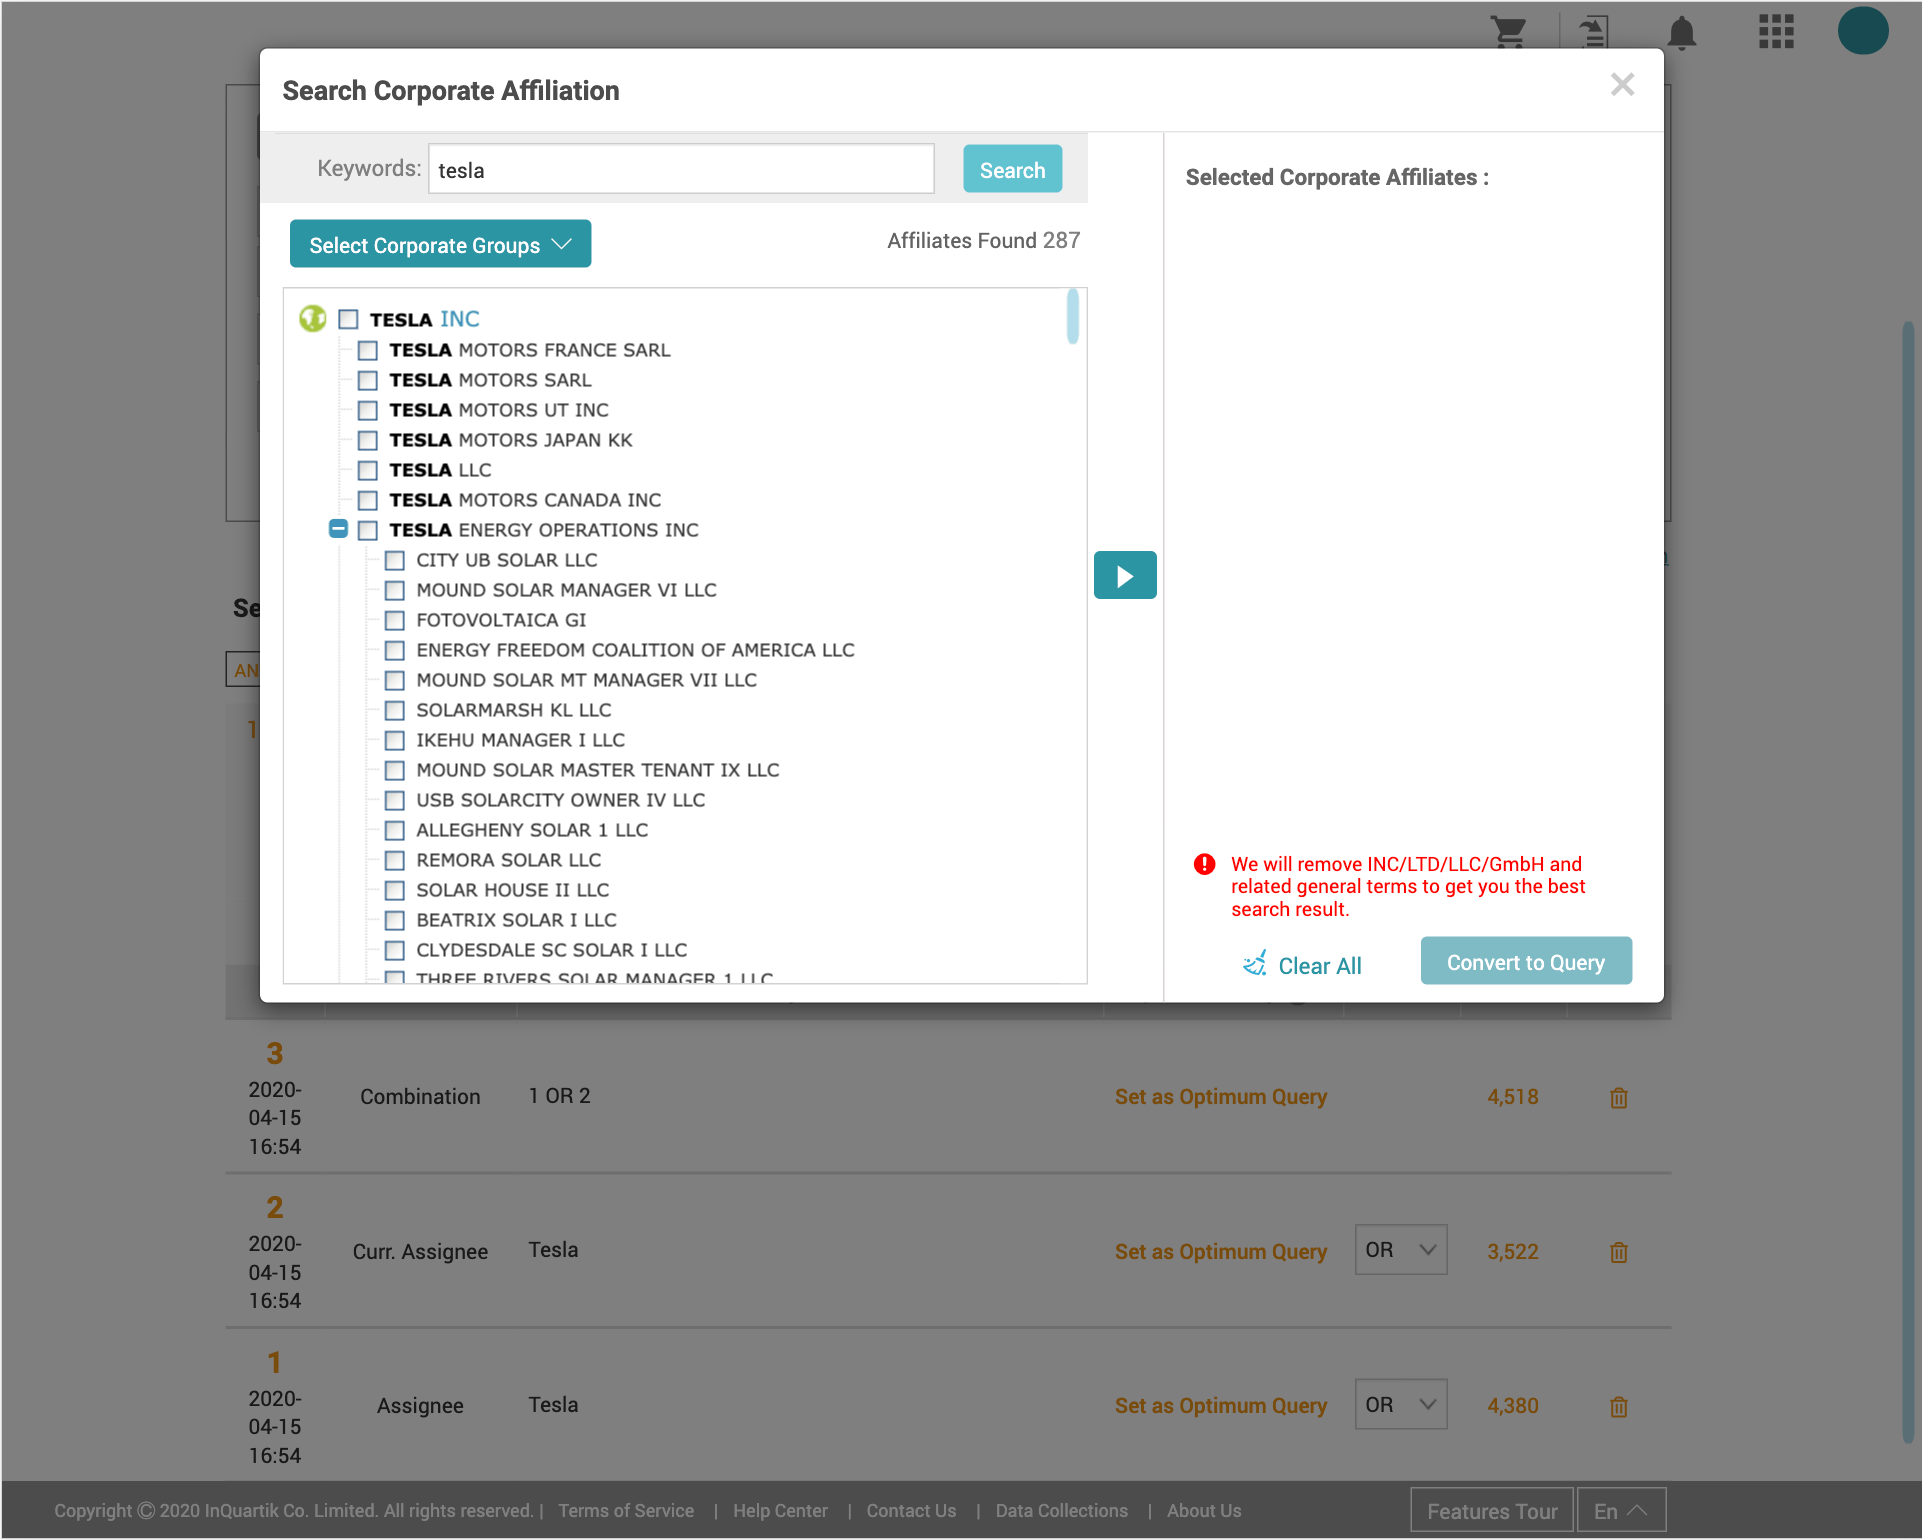
Task: Open the apps grid menu
Action: point(1776,31)
